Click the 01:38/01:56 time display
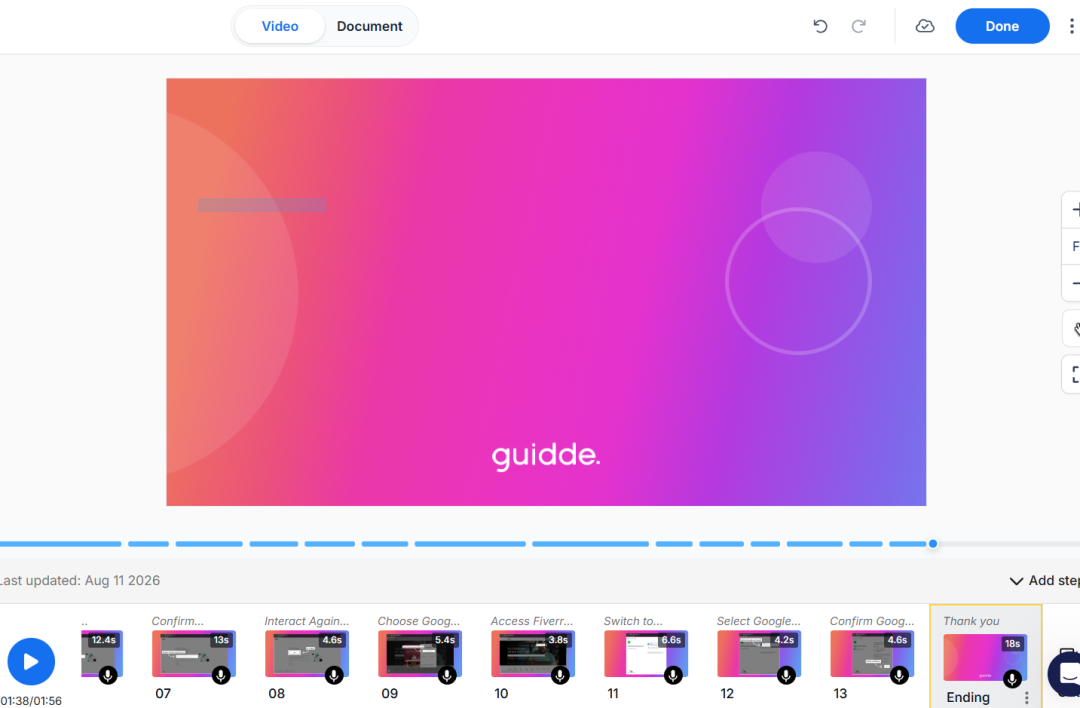 point(31,700)
